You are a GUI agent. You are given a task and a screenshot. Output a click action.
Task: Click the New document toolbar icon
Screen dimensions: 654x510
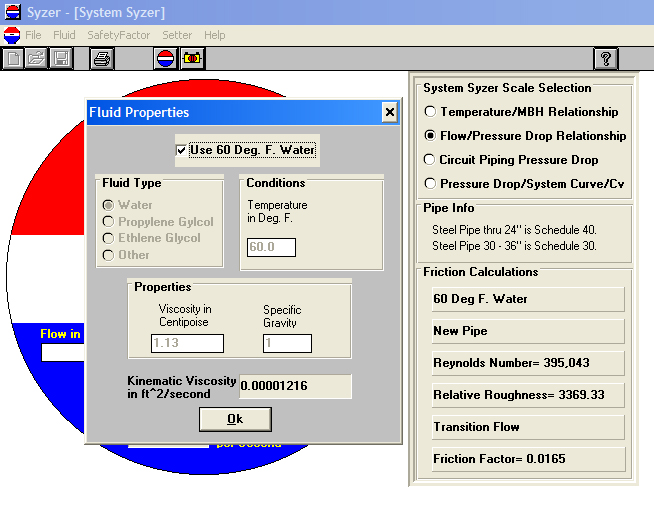(13, 58)
